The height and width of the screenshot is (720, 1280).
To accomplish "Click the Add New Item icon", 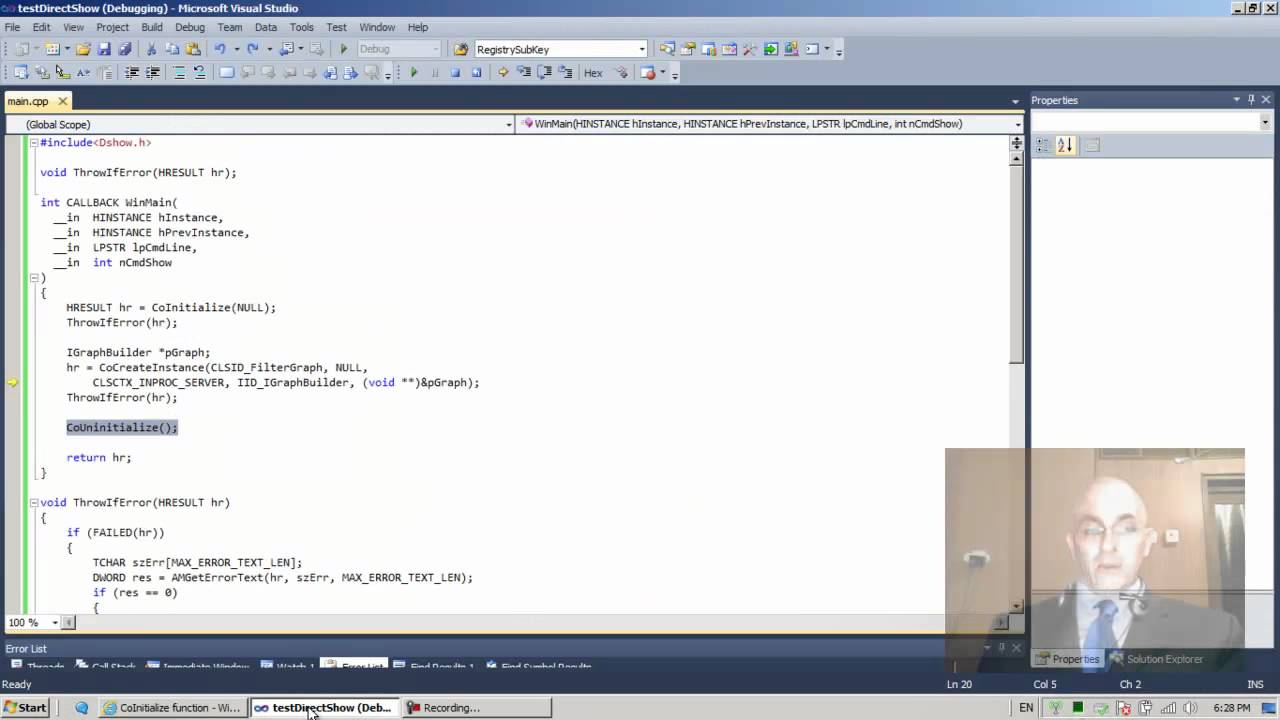I will point(52,49).
